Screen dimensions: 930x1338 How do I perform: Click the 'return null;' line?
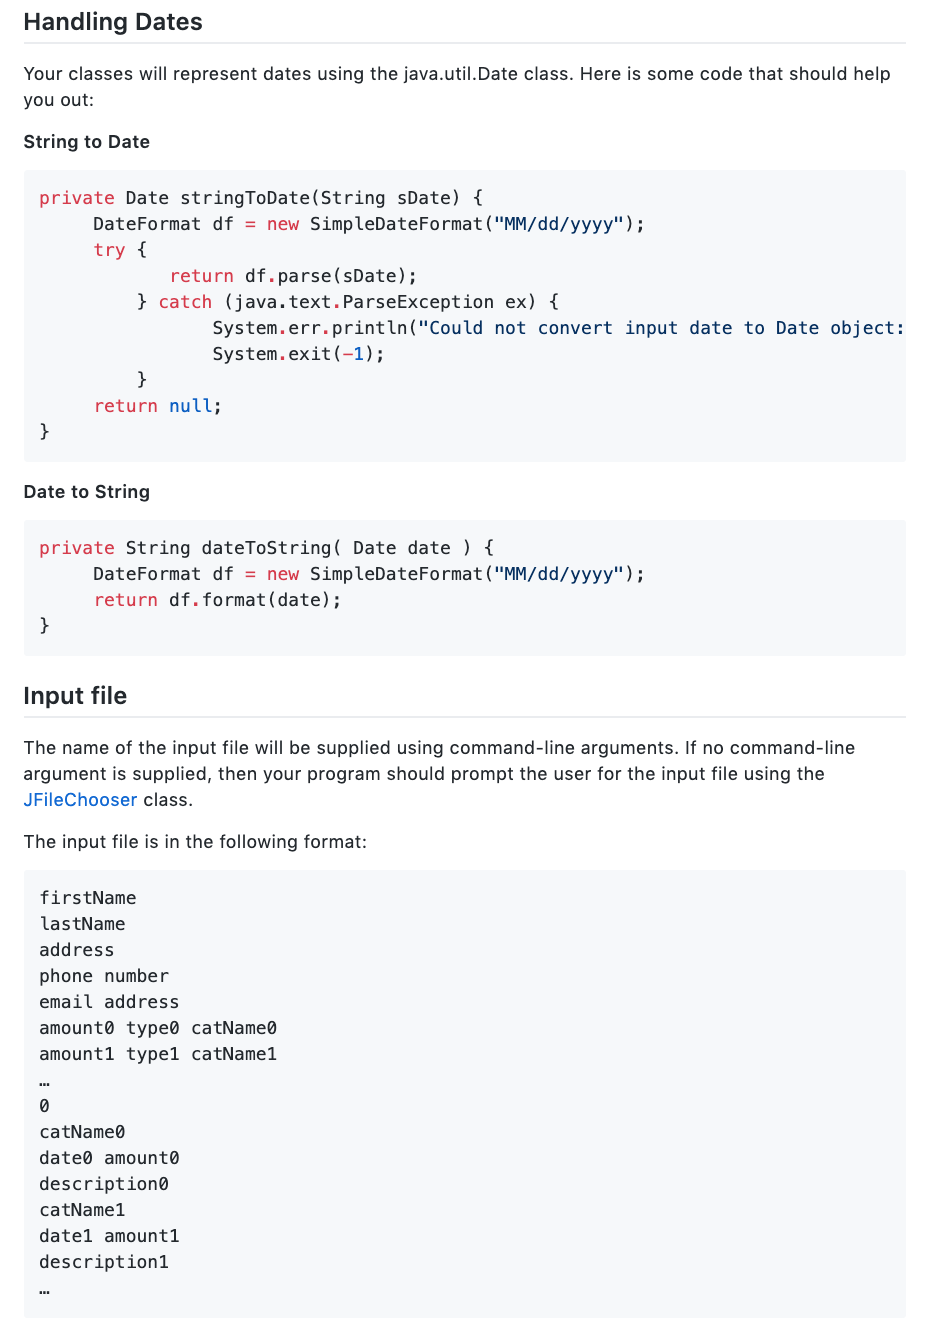tap(158, 406)
